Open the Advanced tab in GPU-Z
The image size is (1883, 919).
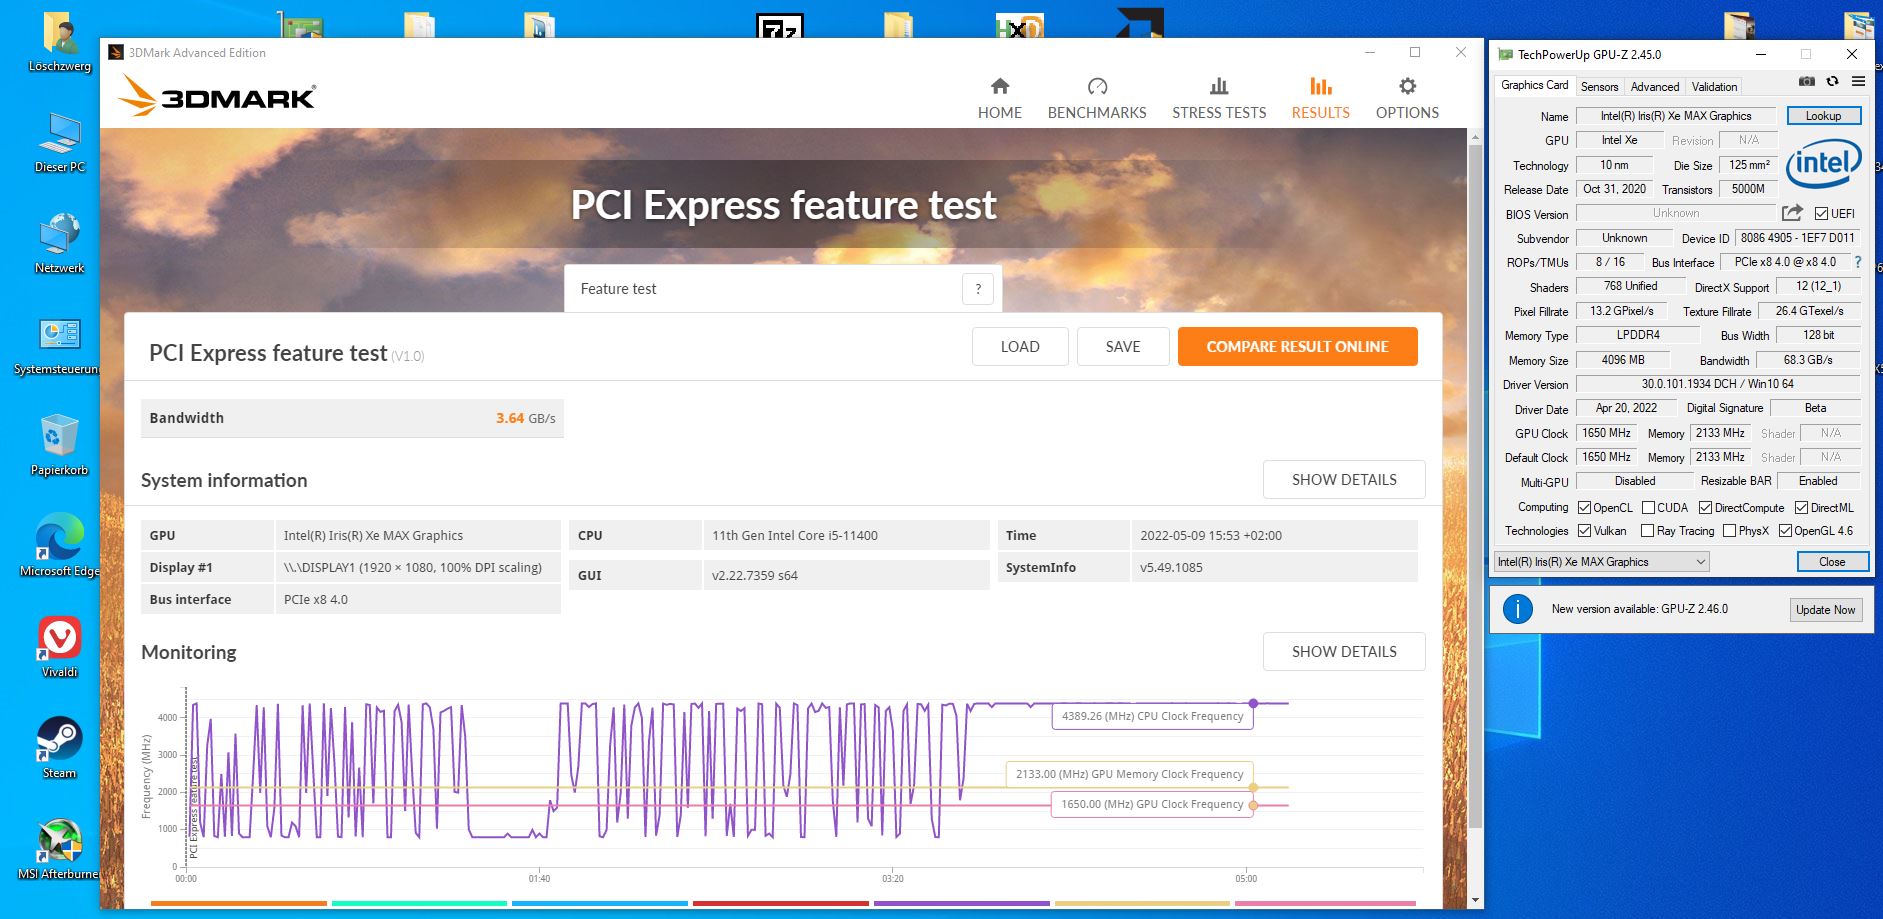pyautogui.click(x=1655, y=87)
